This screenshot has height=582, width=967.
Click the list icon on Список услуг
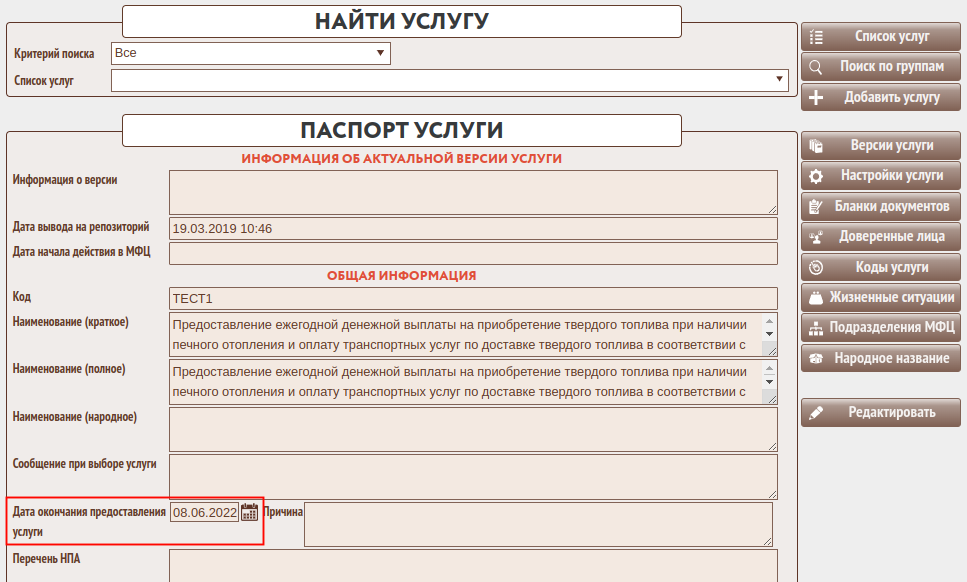[x=816, y=37]
